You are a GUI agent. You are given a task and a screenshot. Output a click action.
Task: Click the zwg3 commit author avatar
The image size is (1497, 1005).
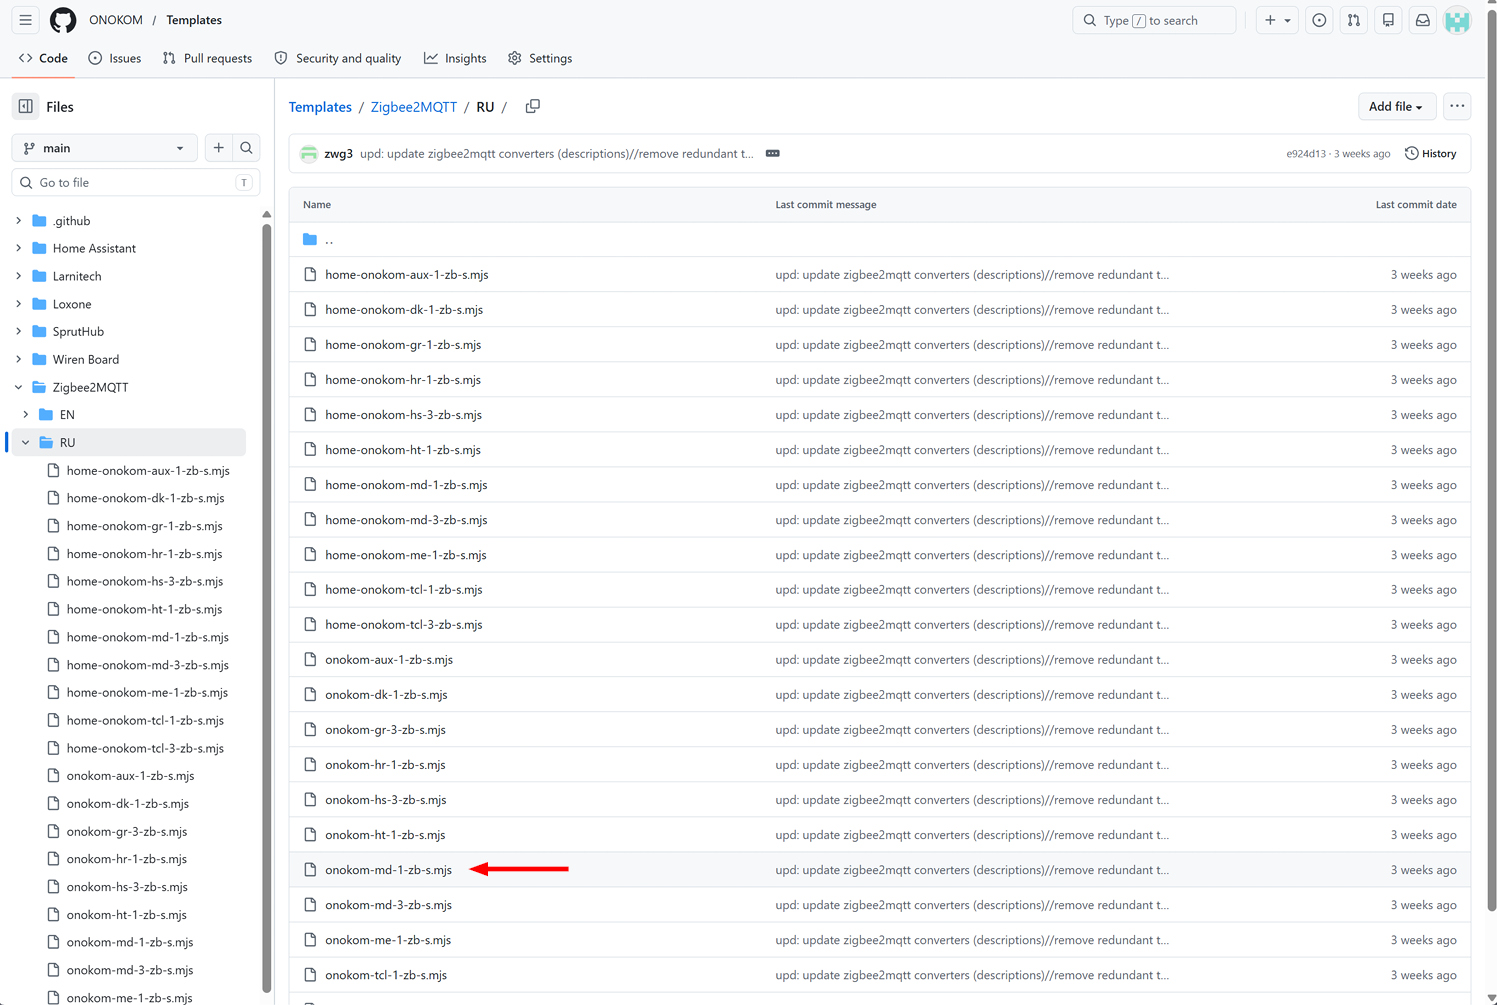click(x=309, y=154)
